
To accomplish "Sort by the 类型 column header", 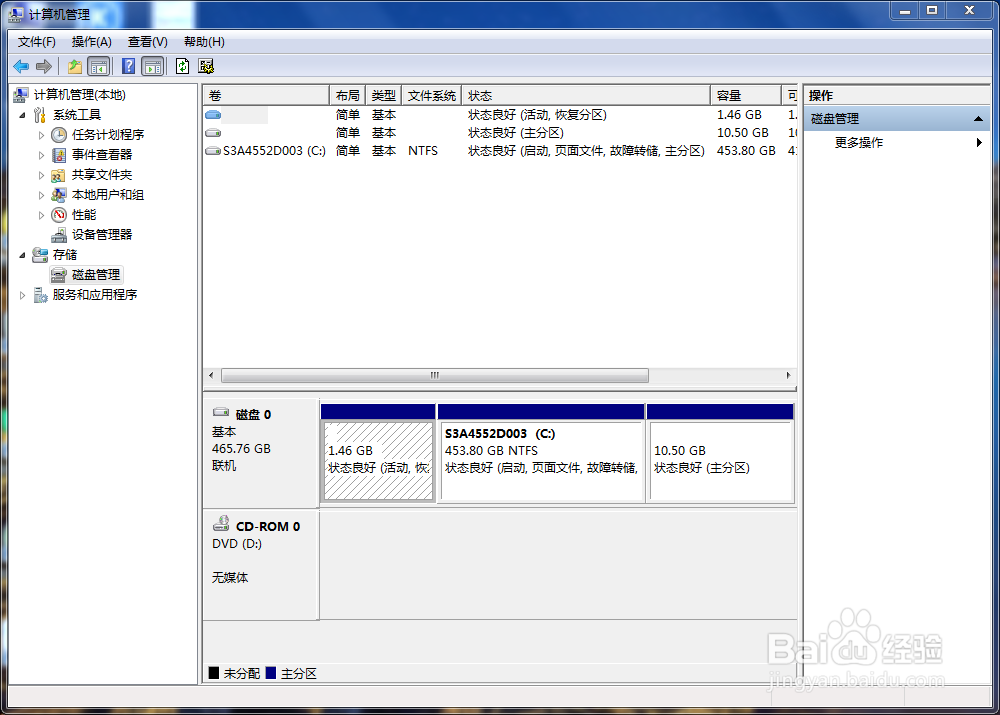I will coord(384,96).
